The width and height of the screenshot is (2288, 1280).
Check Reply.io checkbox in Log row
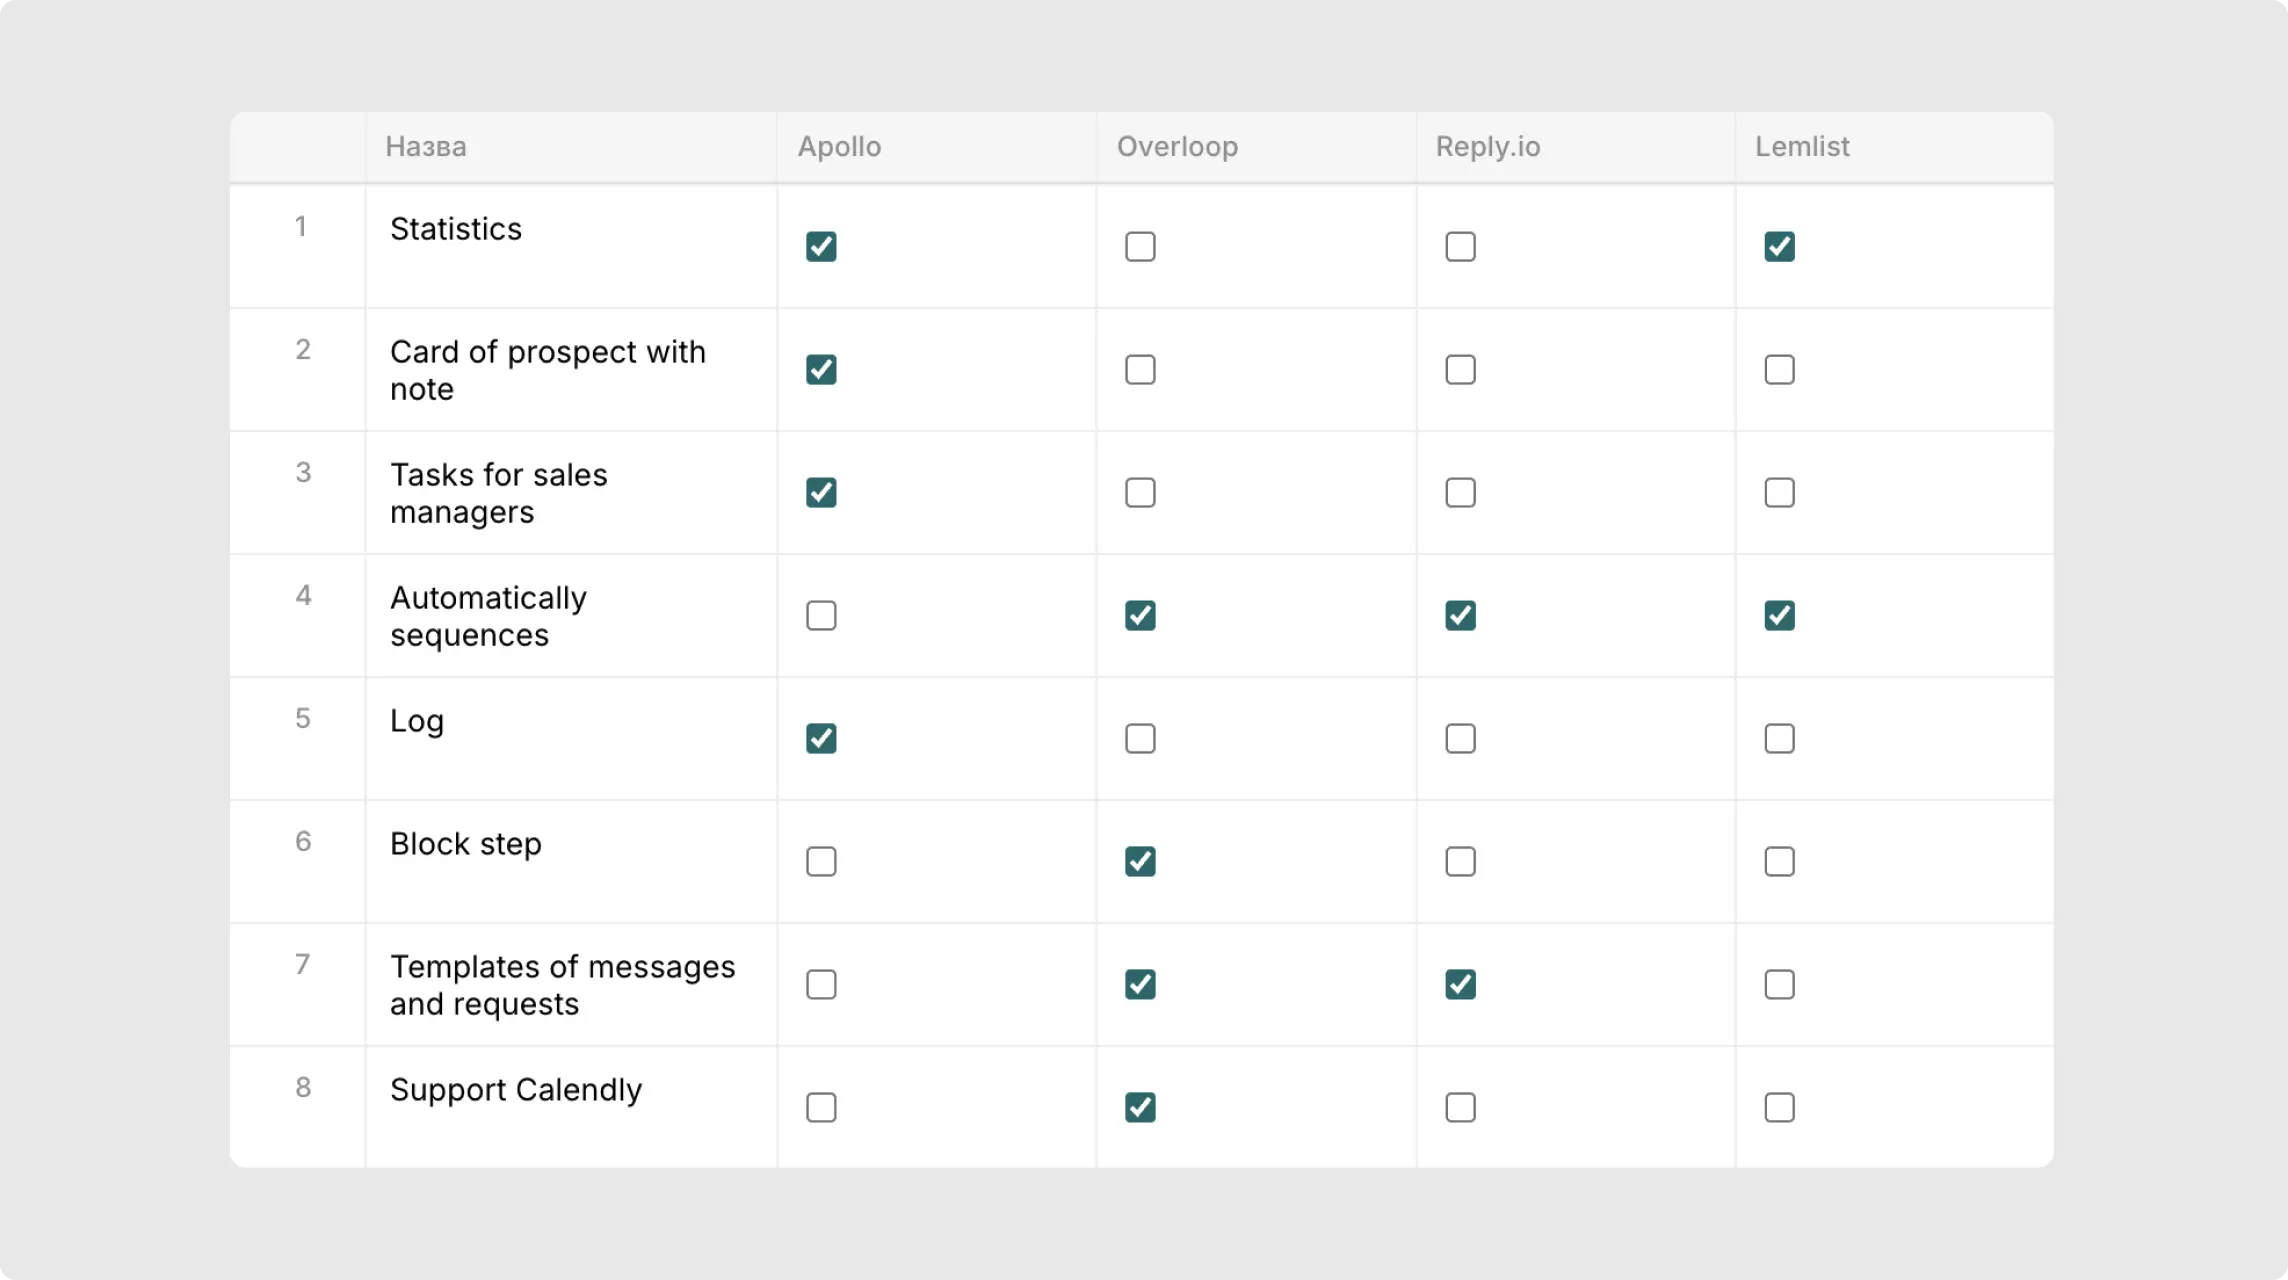(1460, 738)
